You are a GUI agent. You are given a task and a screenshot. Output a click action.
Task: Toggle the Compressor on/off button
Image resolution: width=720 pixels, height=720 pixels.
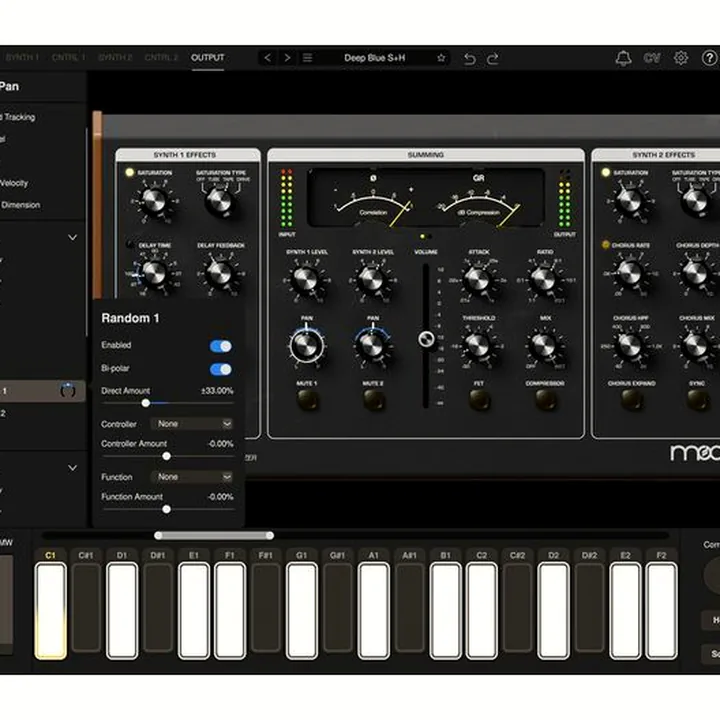point(545,399)
